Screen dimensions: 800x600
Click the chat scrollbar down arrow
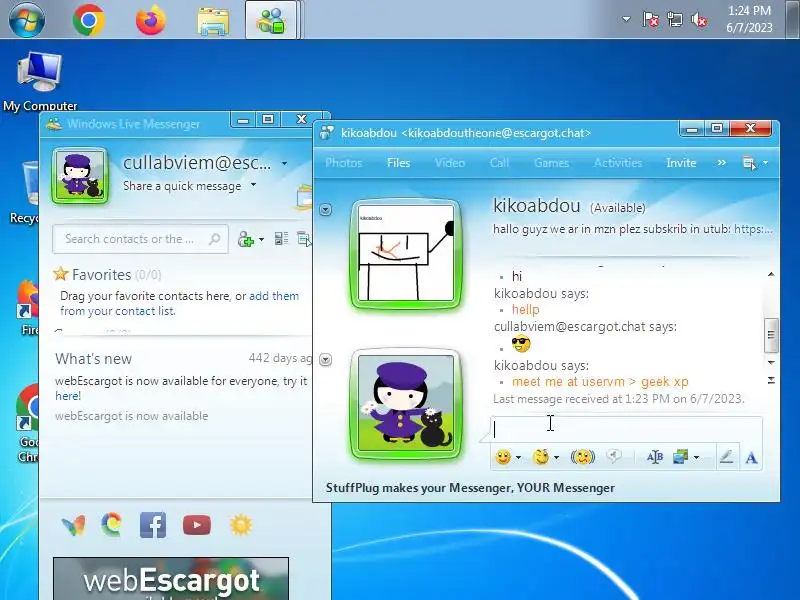click(x=771, y=362)
